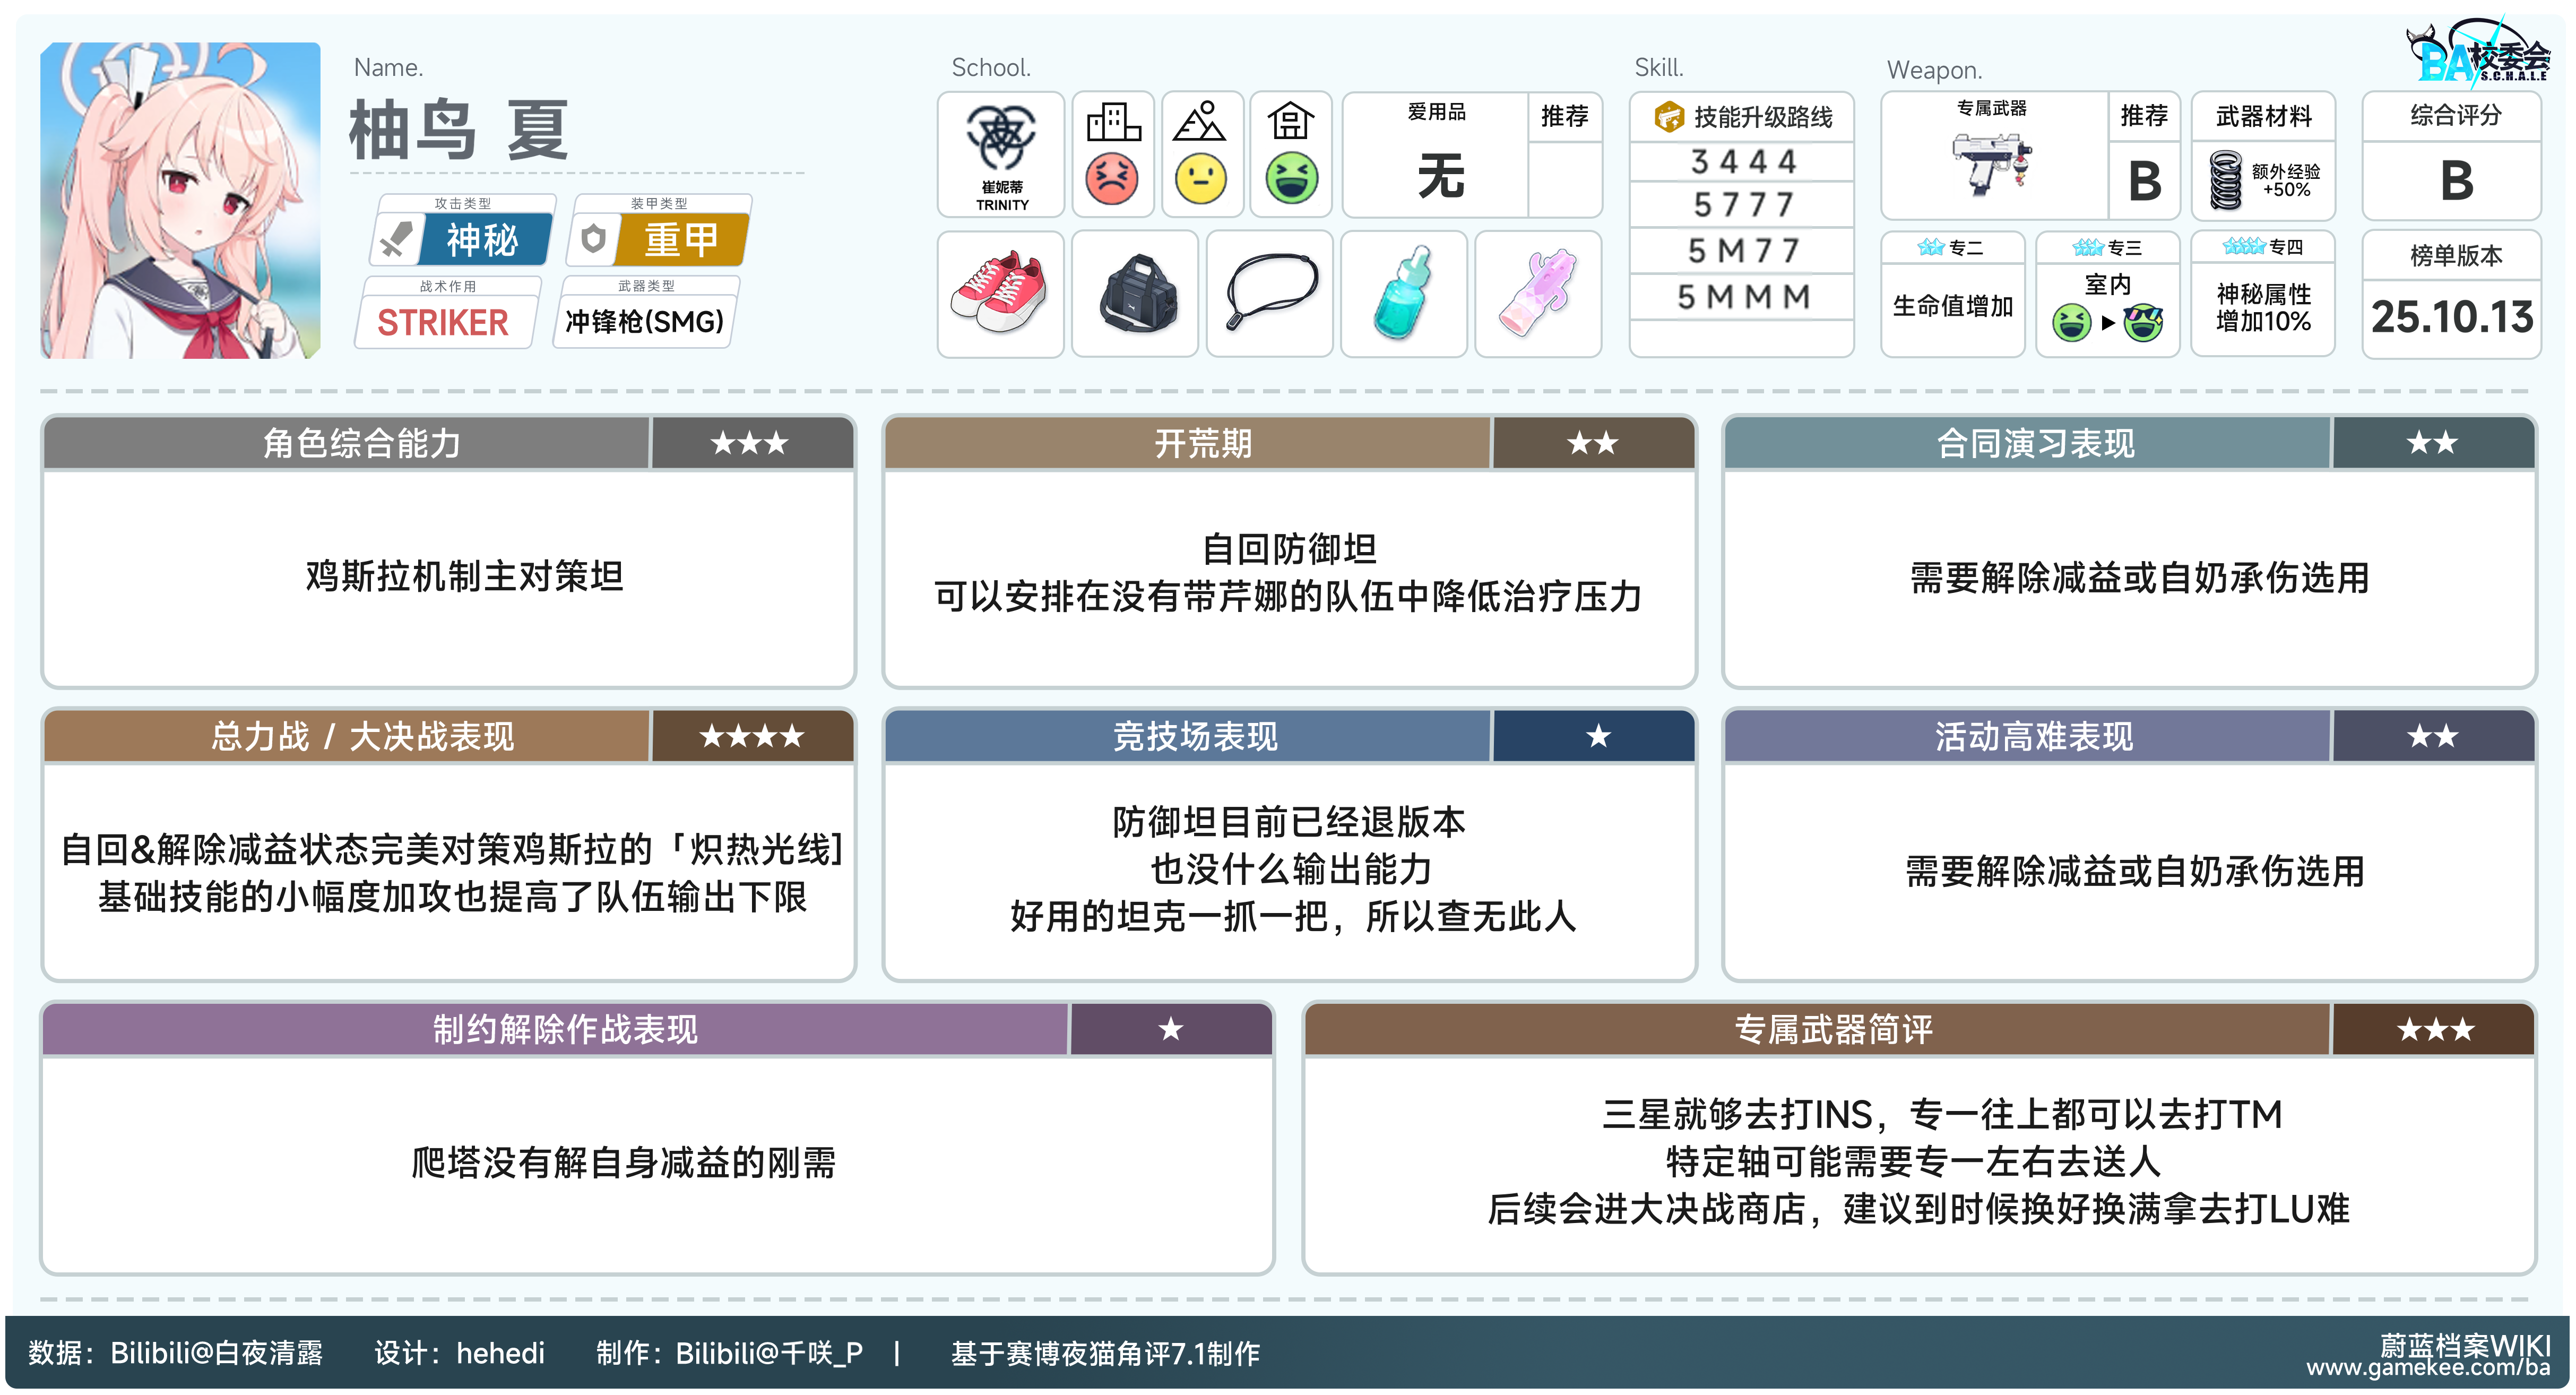Open the 竞技场表现 section header
Screen dimensions: 2576x1395
pos(1194,737)
